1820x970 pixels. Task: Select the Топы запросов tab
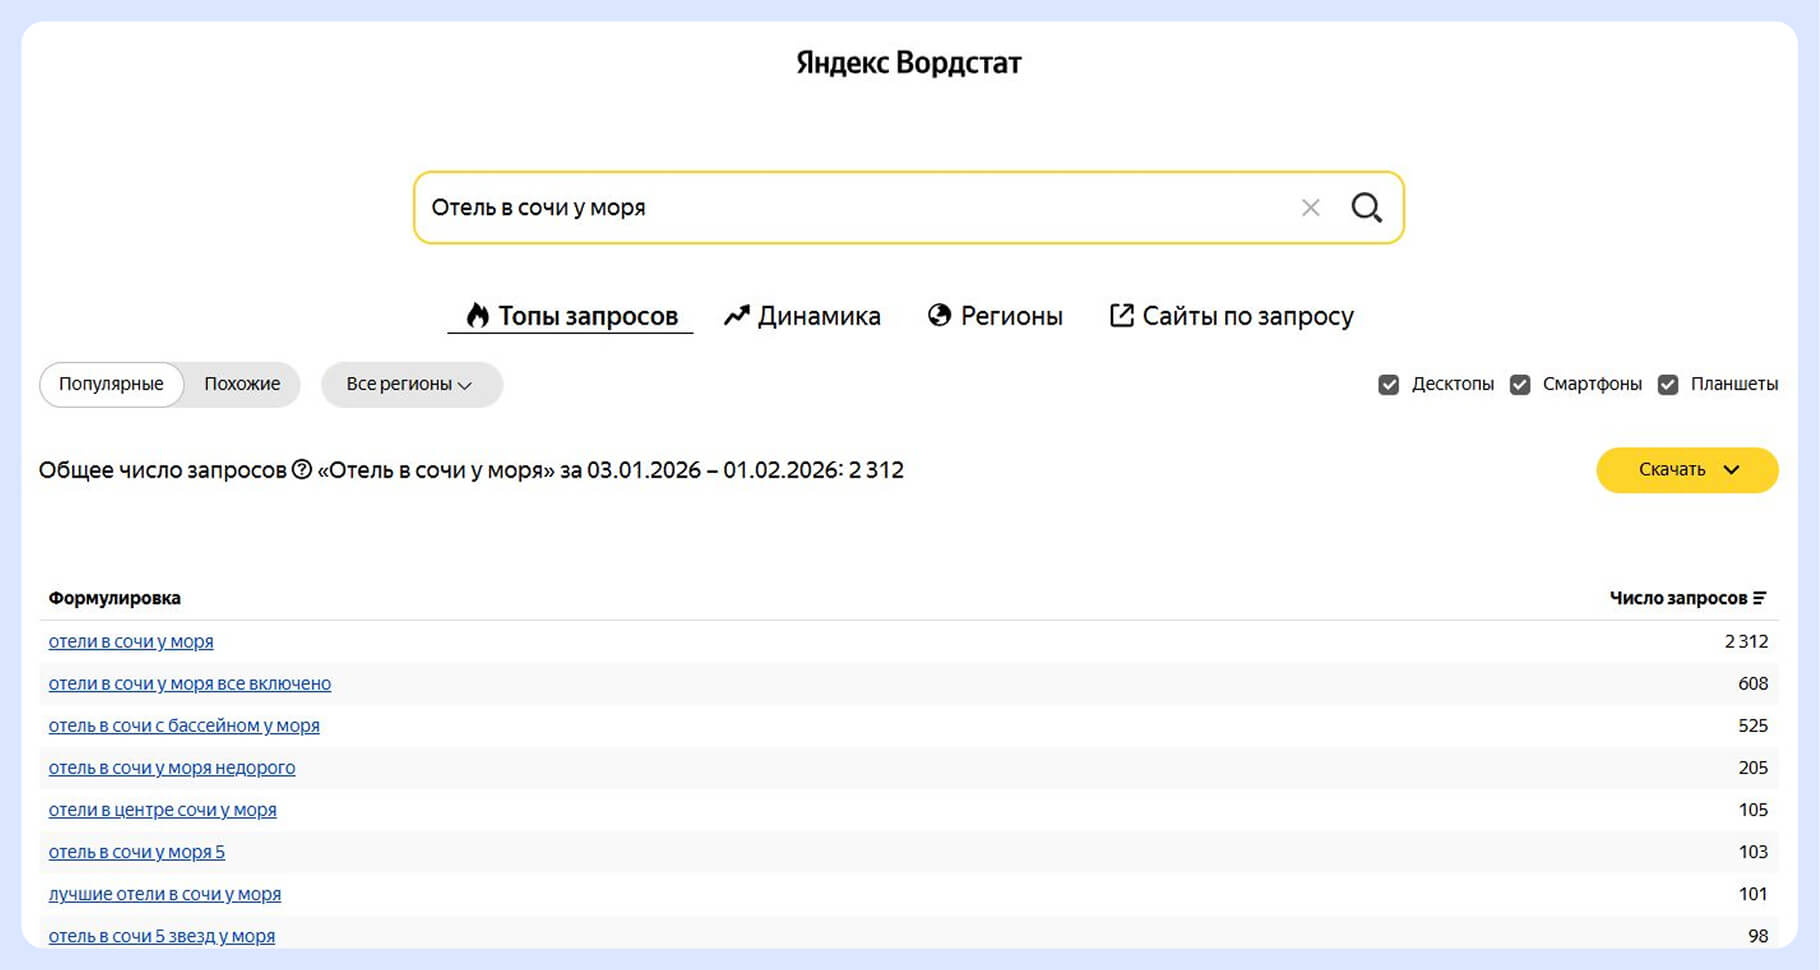571,316
